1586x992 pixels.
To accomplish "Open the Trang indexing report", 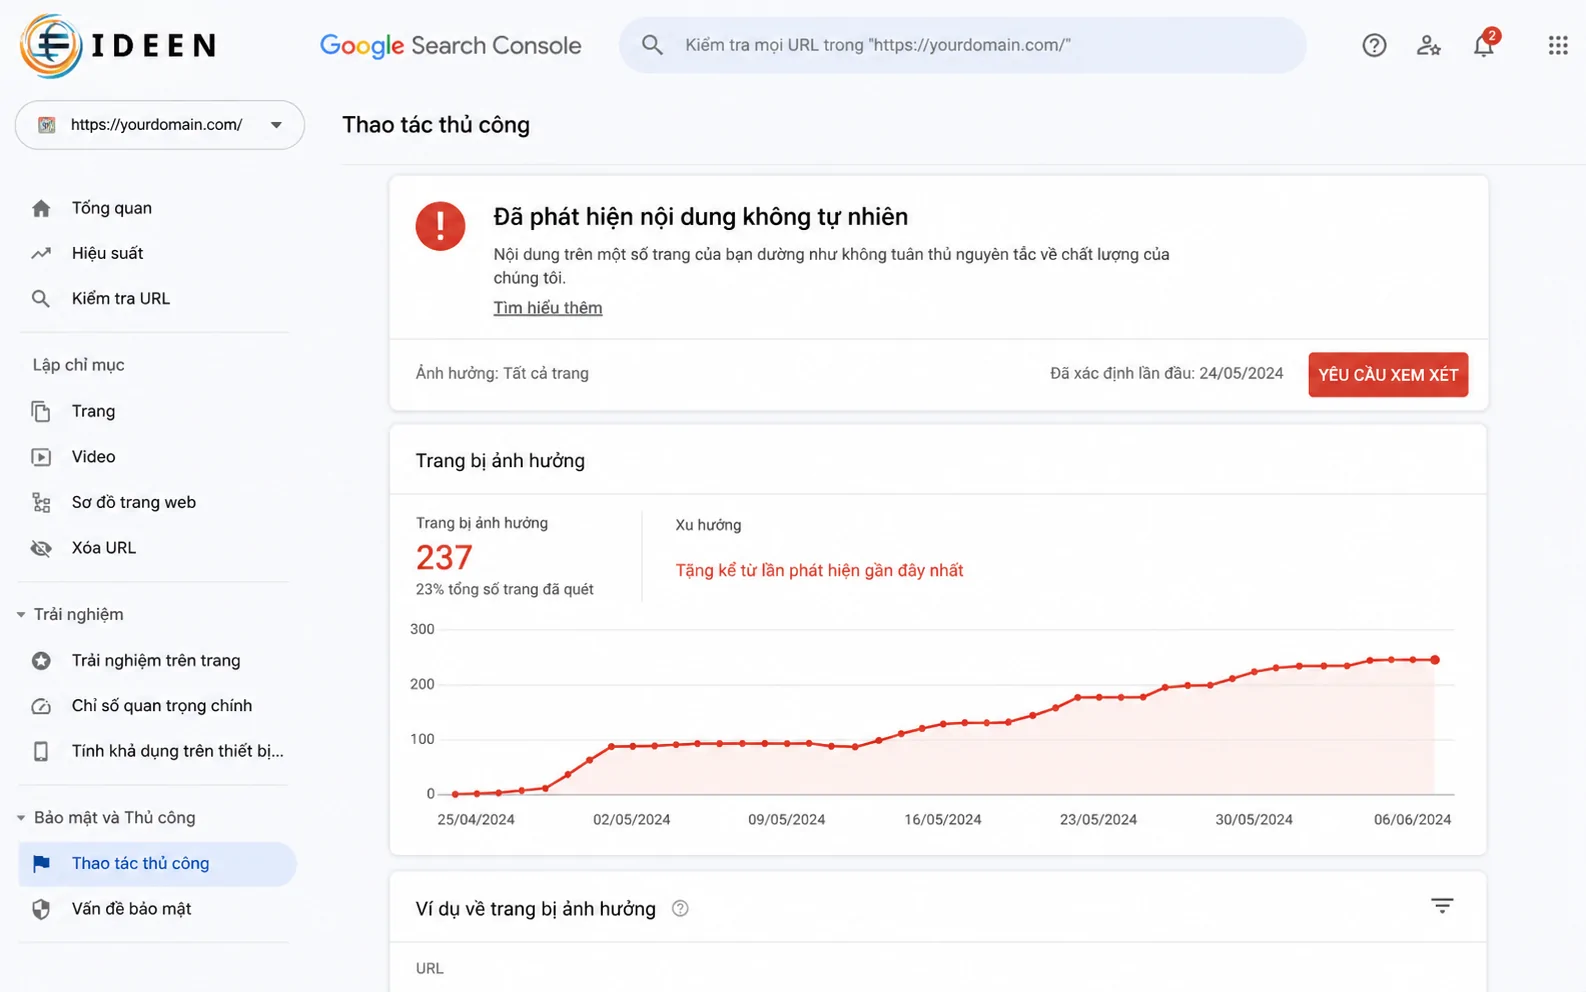I will coord(93,411).
